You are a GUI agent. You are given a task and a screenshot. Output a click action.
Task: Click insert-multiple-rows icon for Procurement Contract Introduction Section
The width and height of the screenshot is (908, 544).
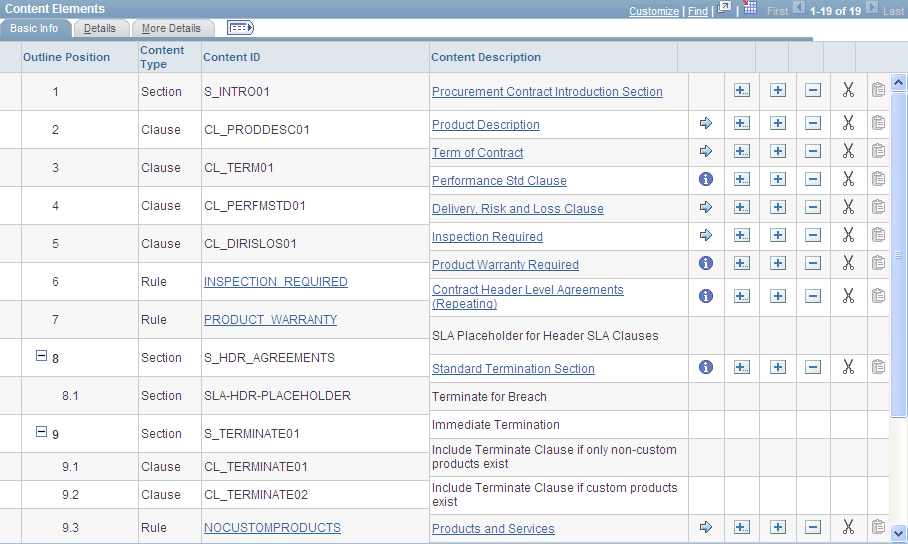click(741, 90)
